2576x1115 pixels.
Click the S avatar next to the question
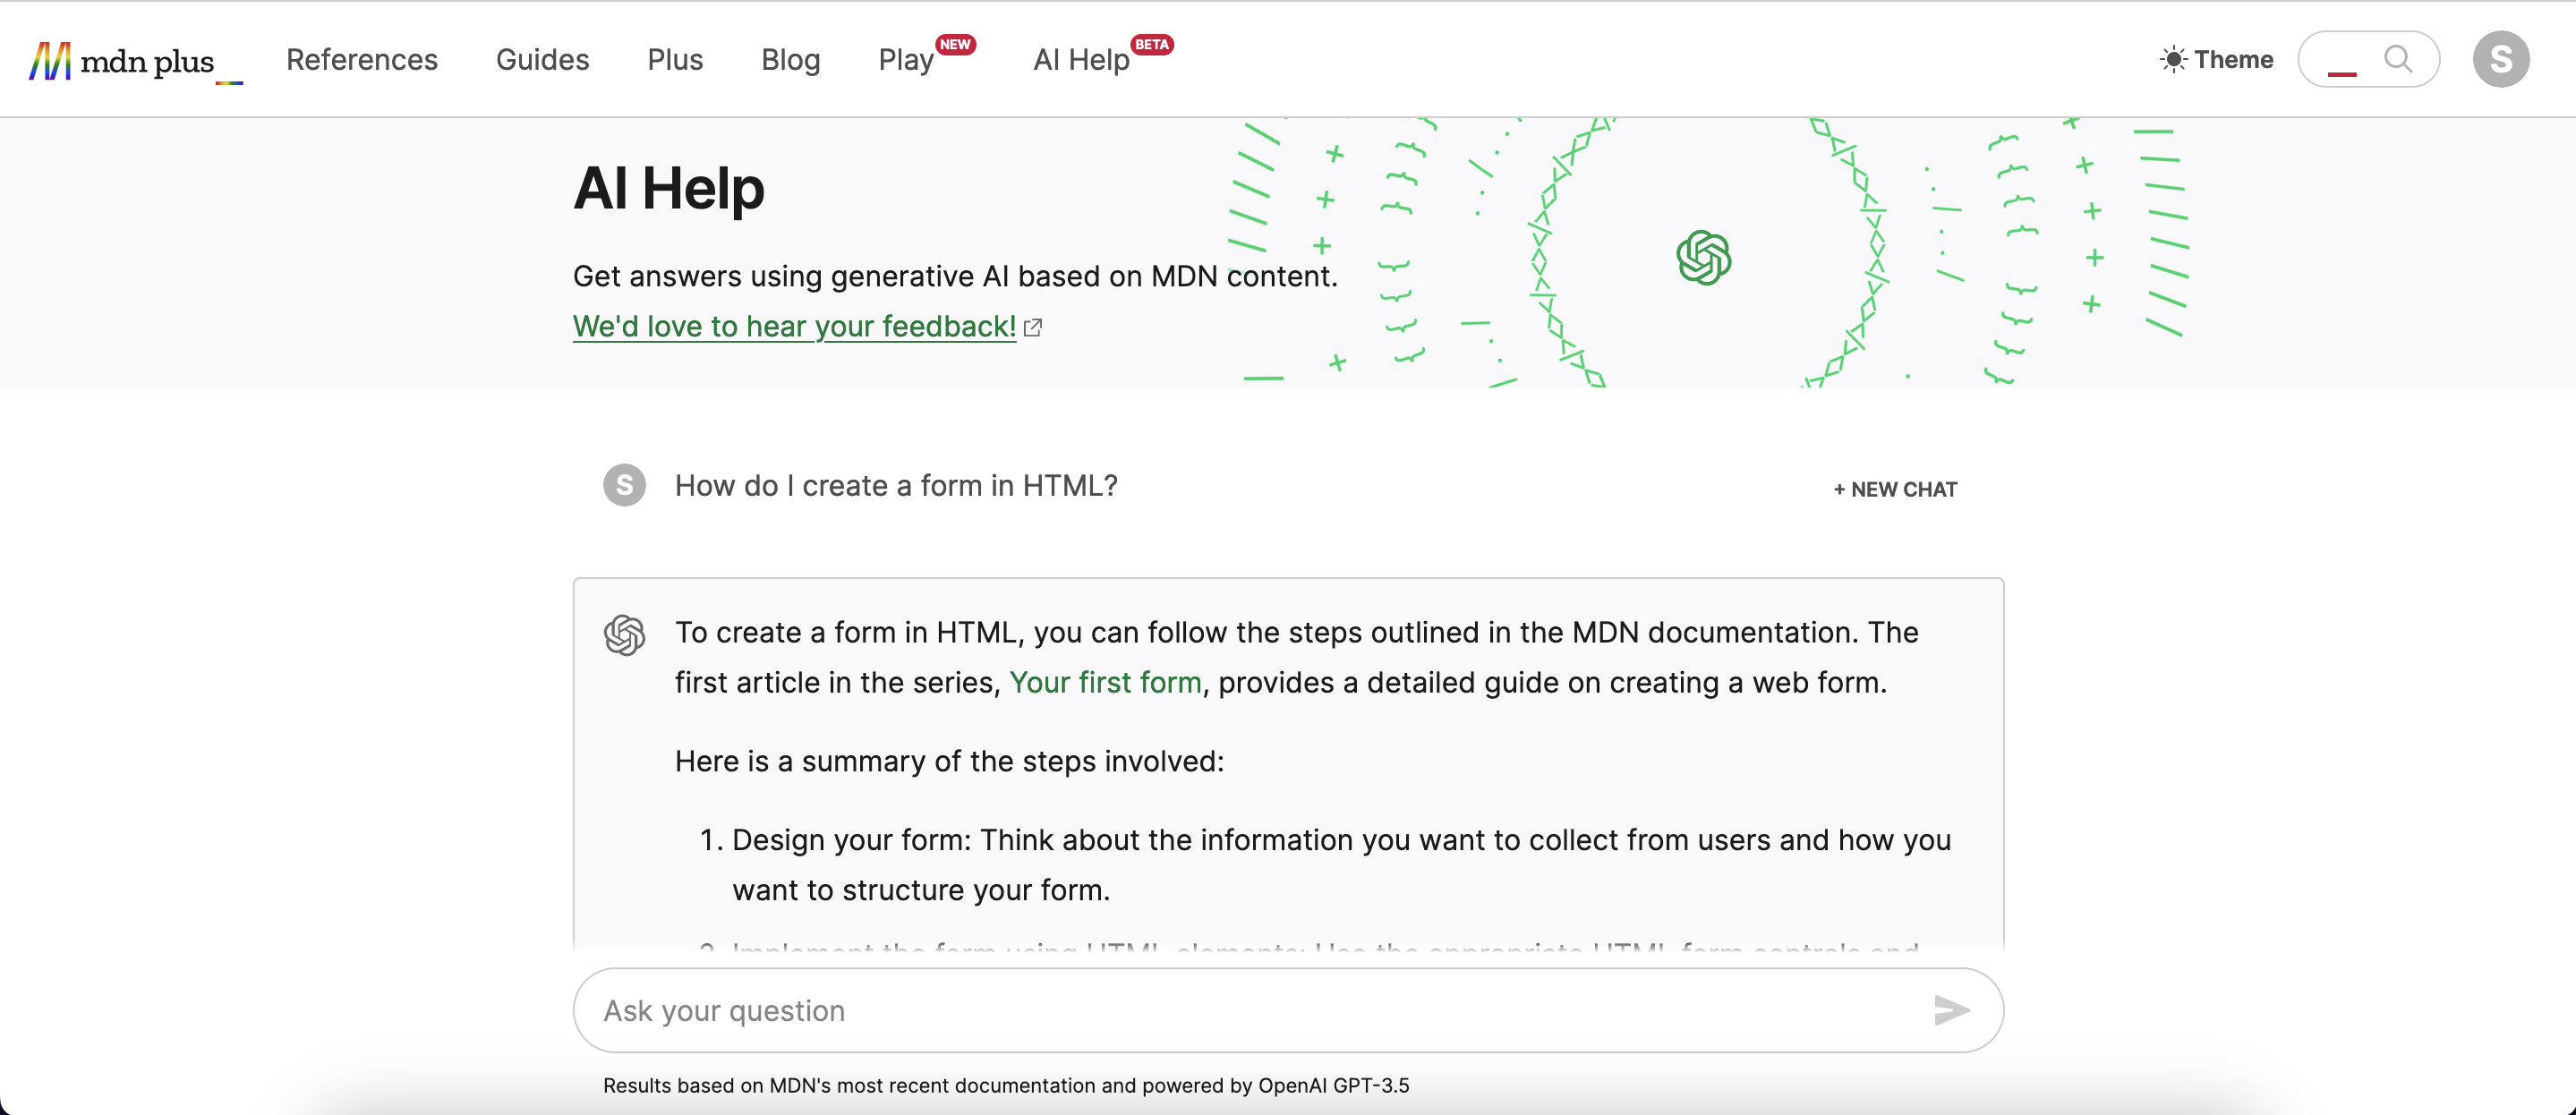tap(624, 485)
